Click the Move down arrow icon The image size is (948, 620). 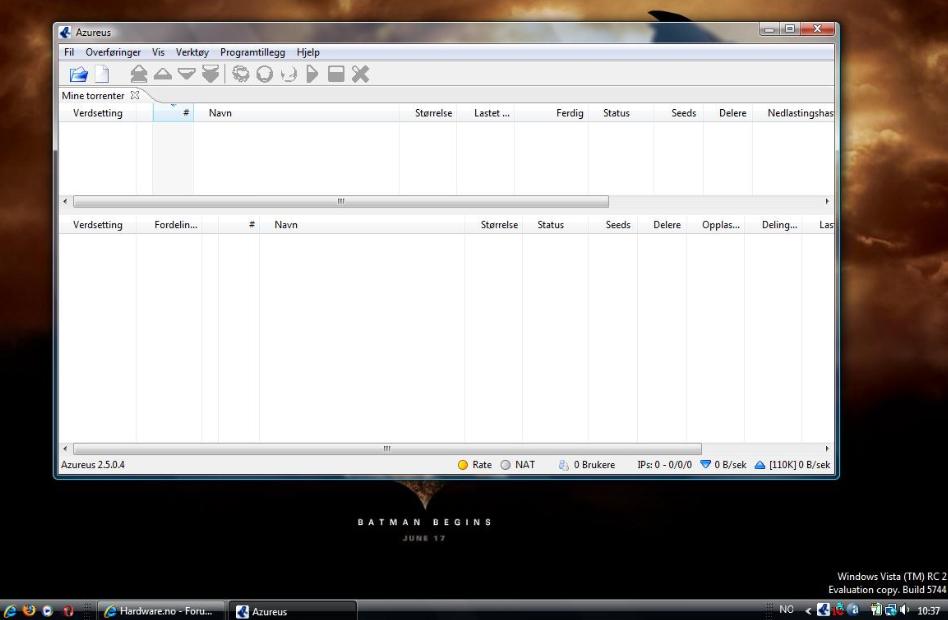(x=186, y=74)
